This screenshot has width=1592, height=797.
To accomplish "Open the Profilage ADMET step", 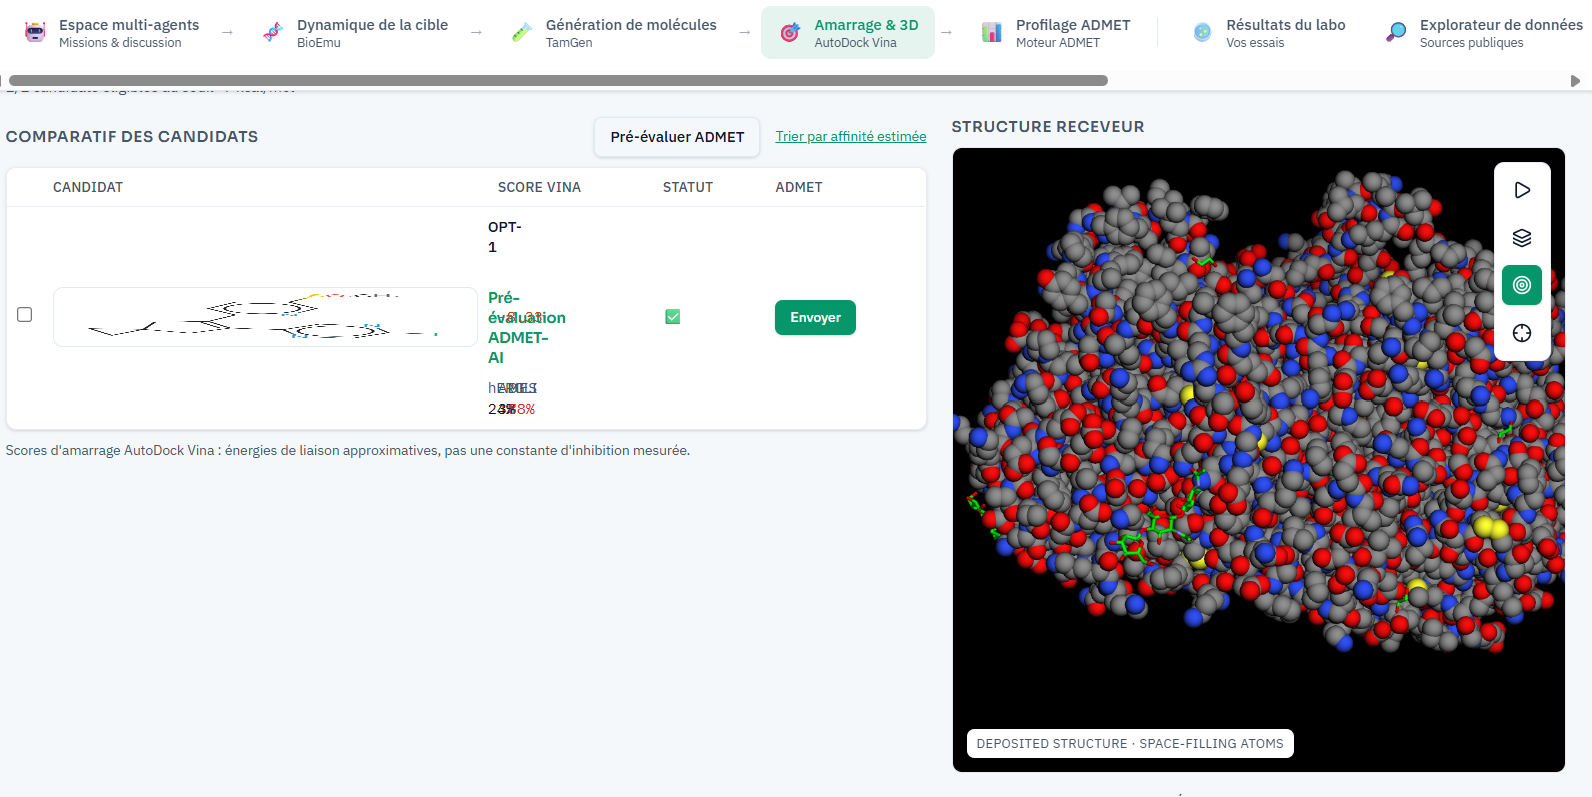I will 1056,33.
